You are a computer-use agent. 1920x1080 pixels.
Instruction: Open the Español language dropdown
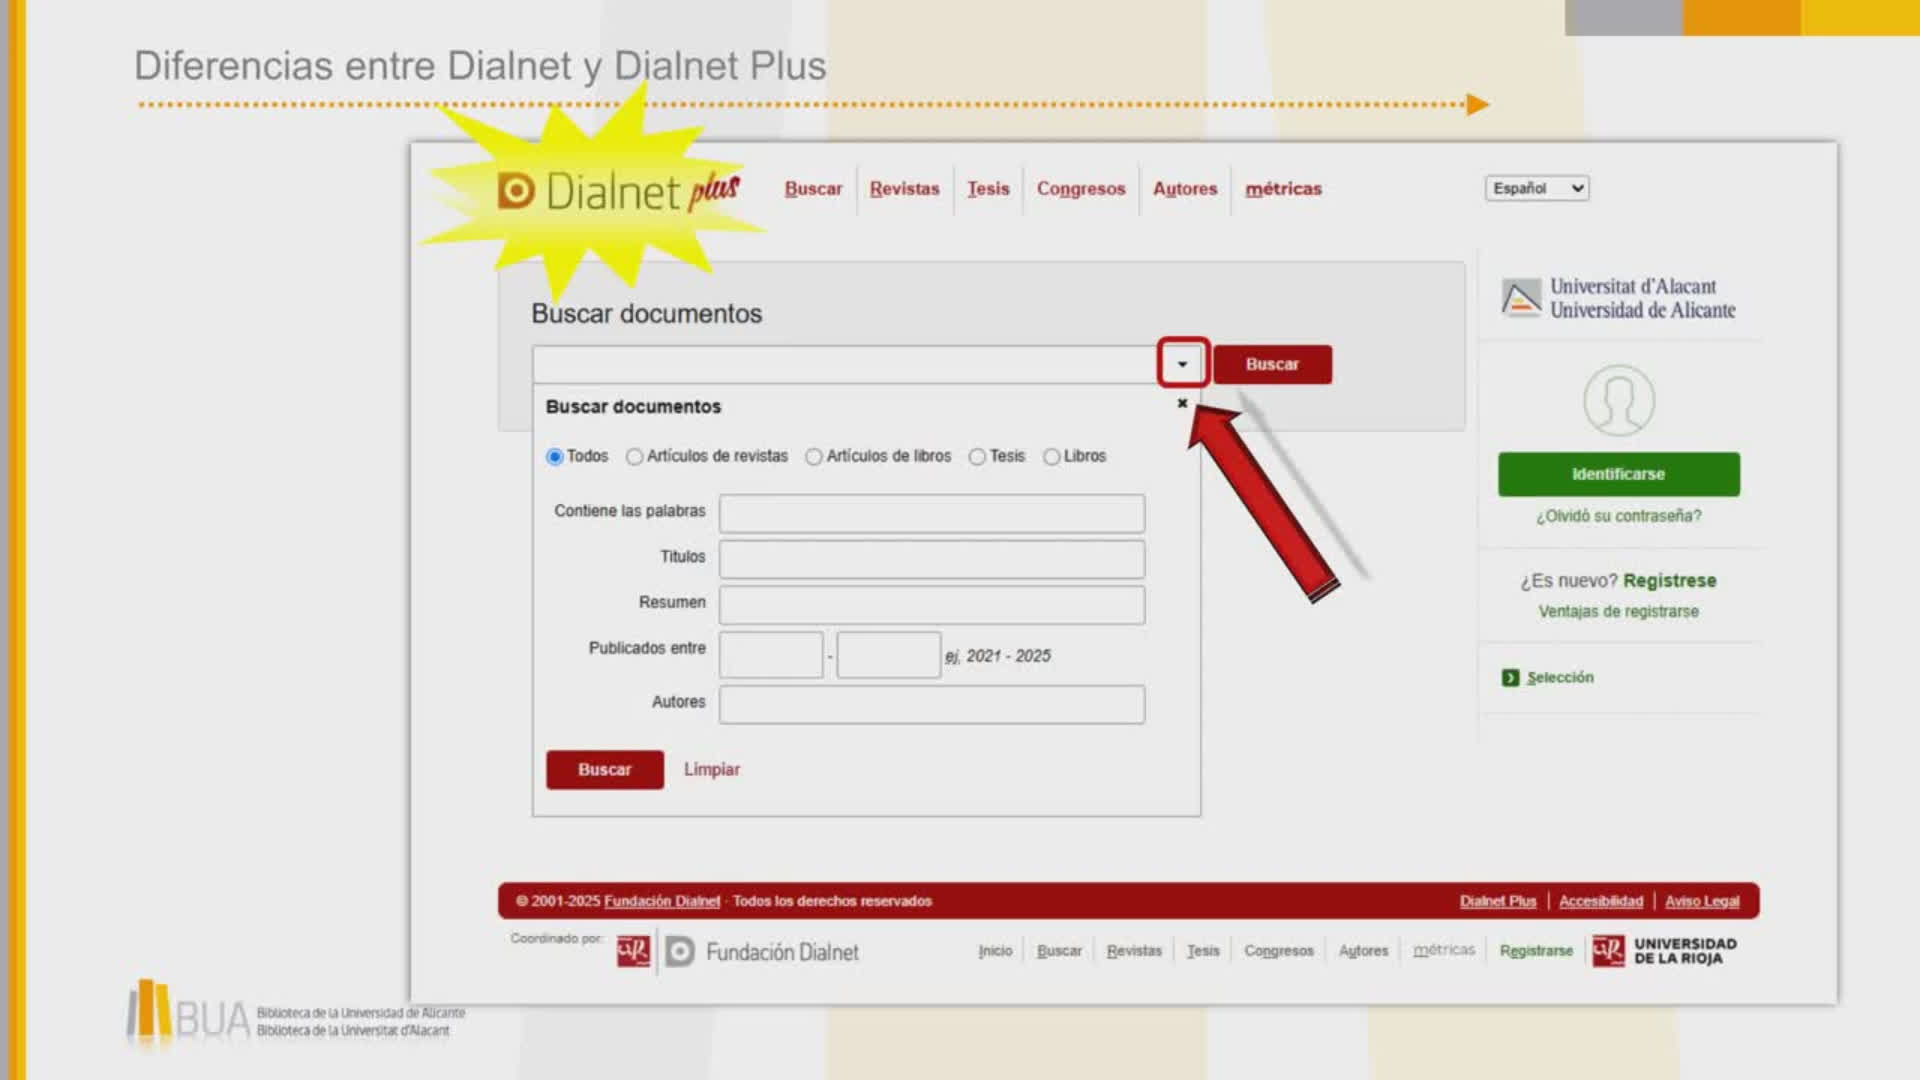[x=1536, y=188]
